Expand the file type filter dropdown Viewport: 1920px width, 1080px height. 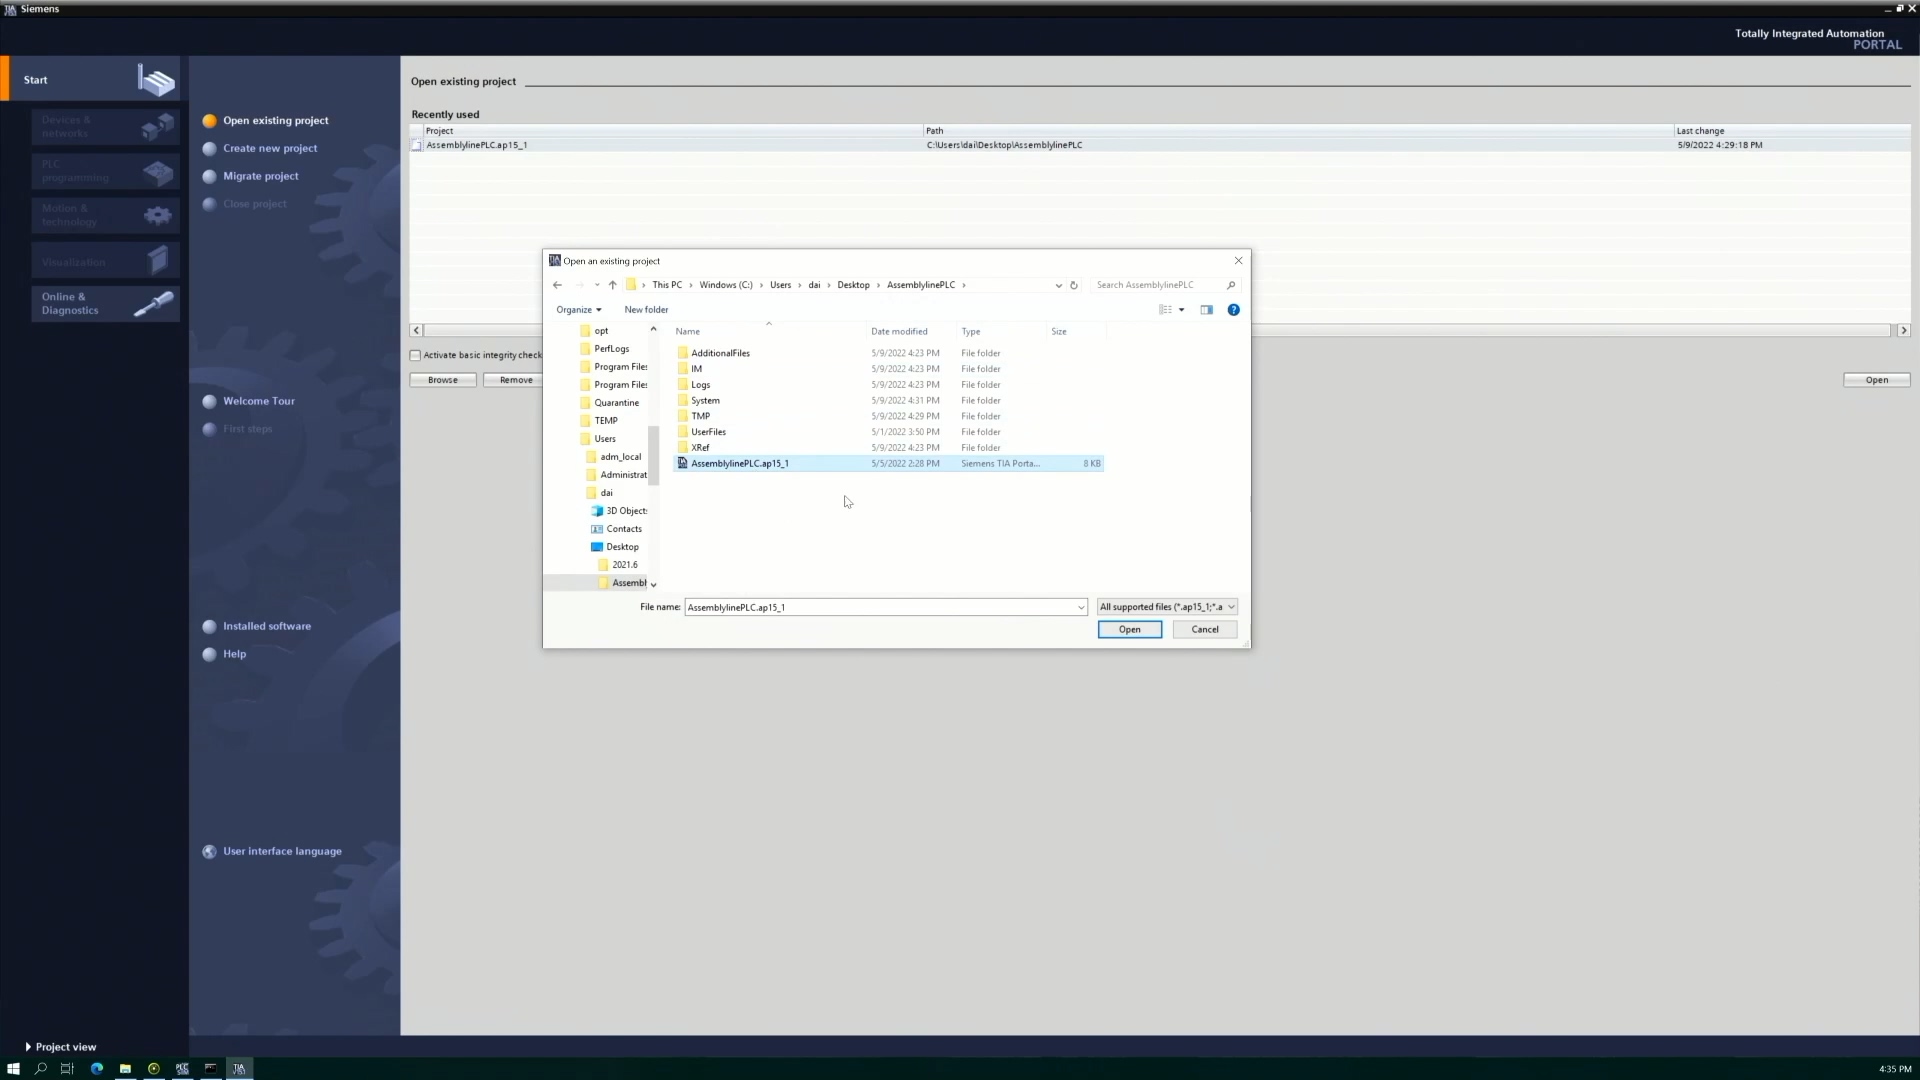1231,607
